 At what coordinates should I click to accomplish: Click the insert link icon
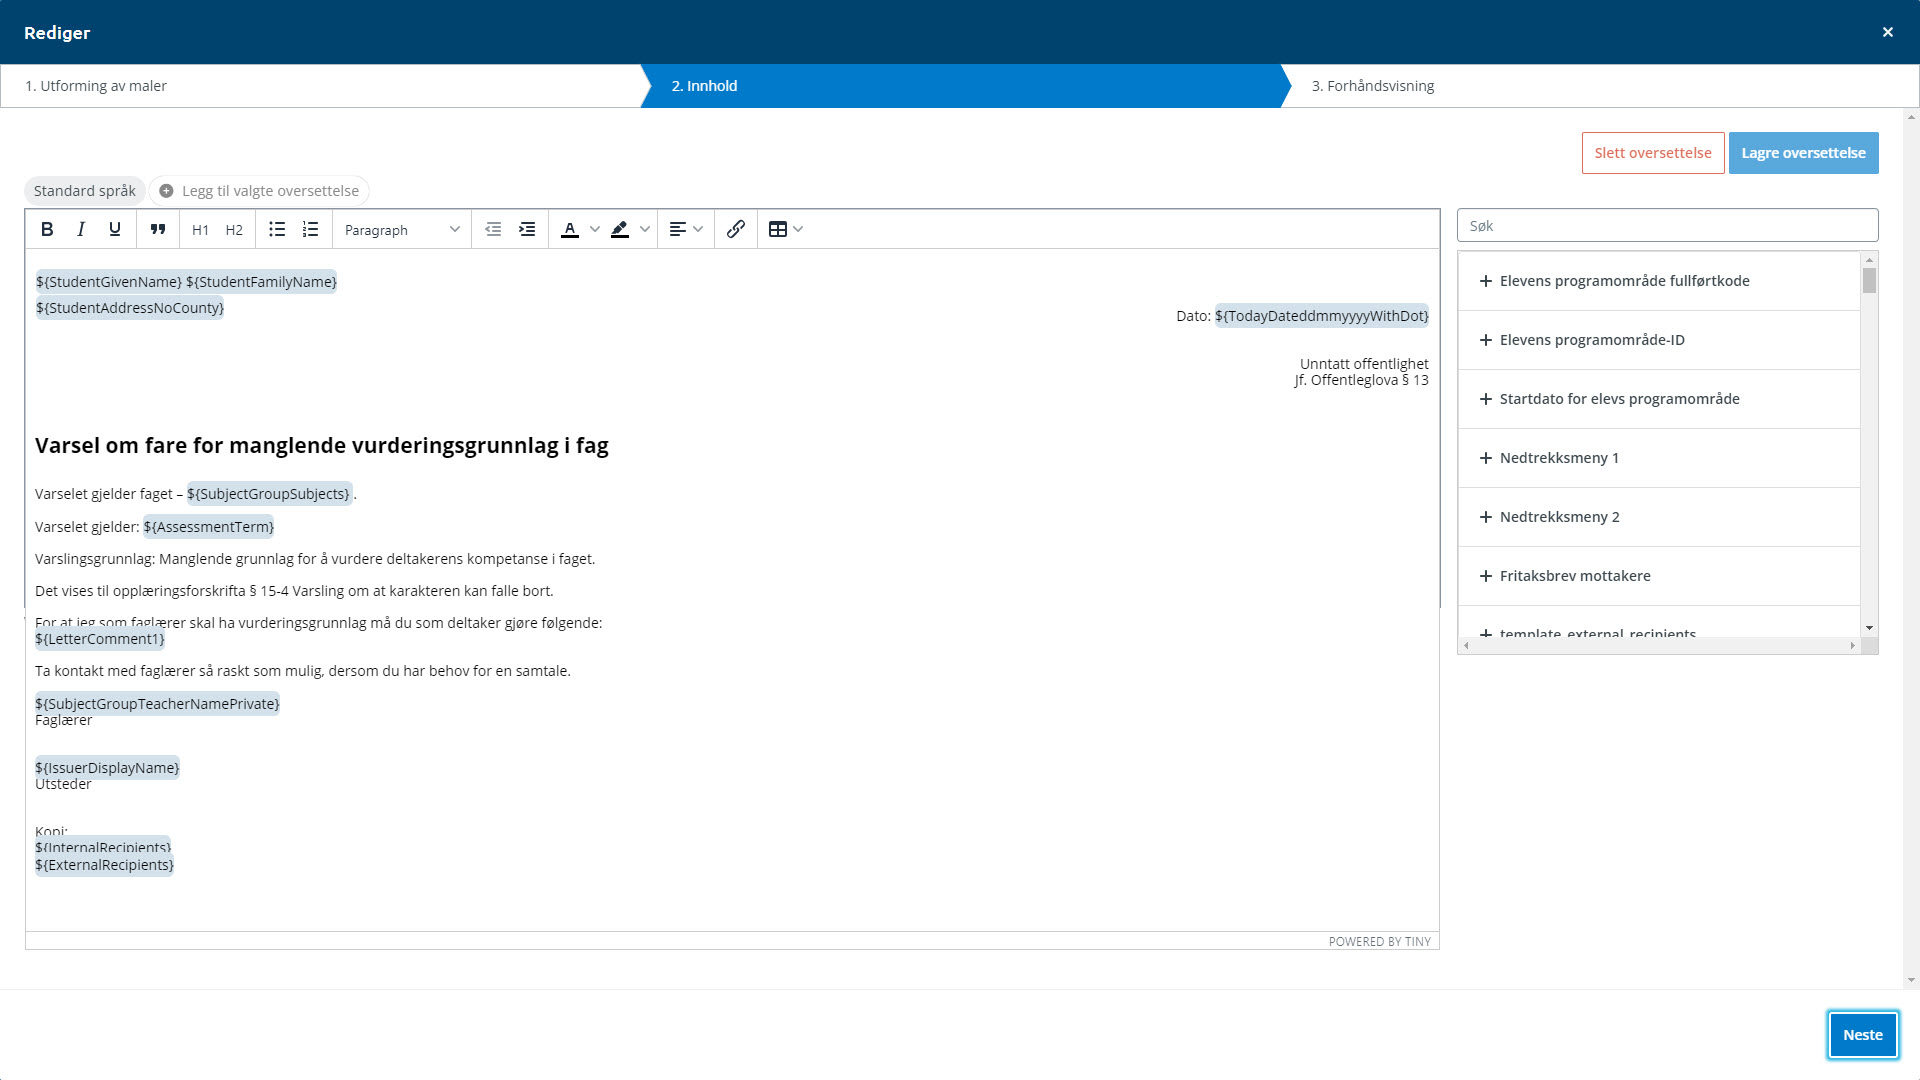click(x=736, y=229)
